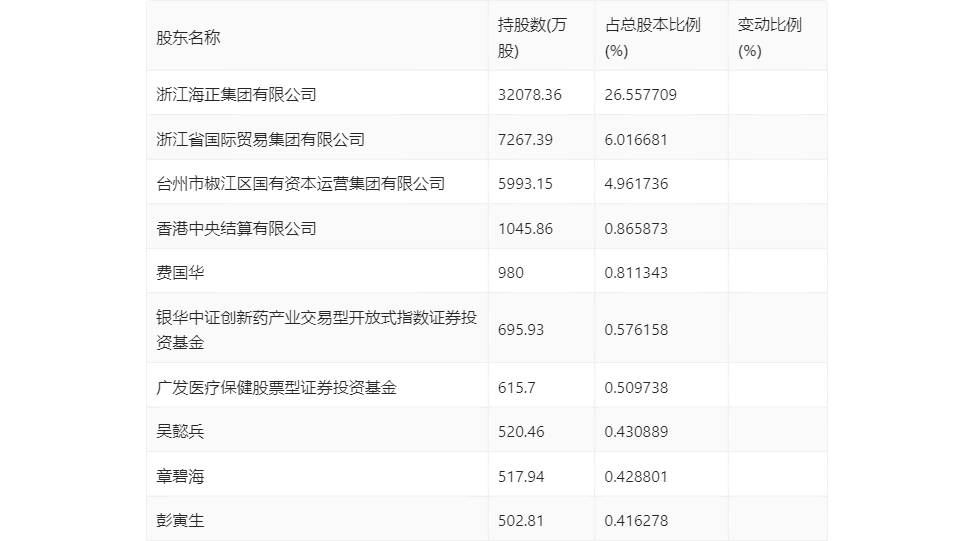975x541 pixels.
Task: Click the percentage 0.416278
Action: tap(636, 520)
